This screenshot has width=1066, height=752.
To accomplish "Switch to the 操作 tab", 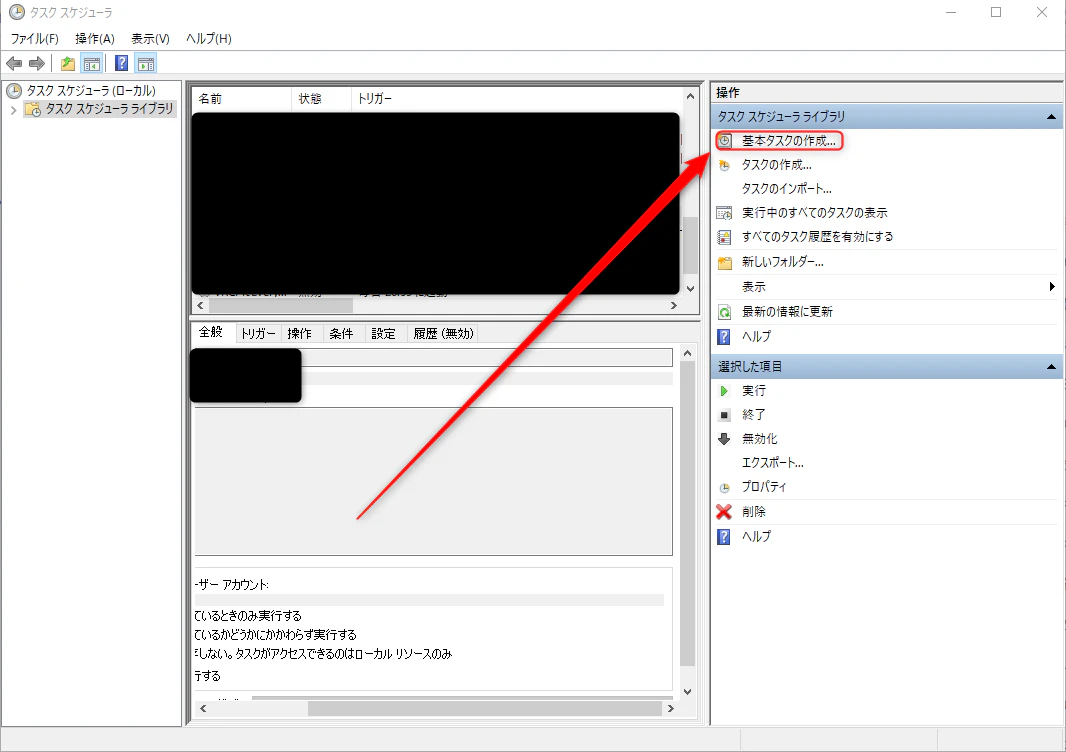I will point(300,333).
